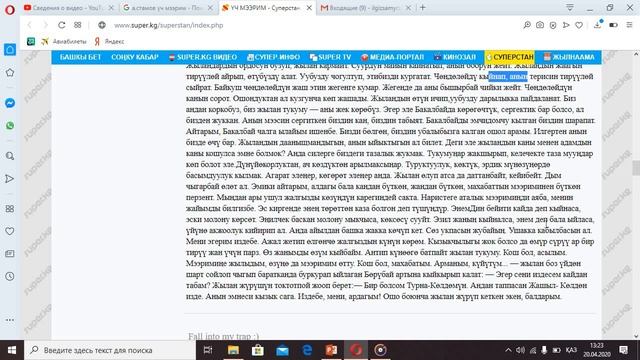
Task: Open СОҢКУ КАБАР menu item
Action: coord(135,57)
